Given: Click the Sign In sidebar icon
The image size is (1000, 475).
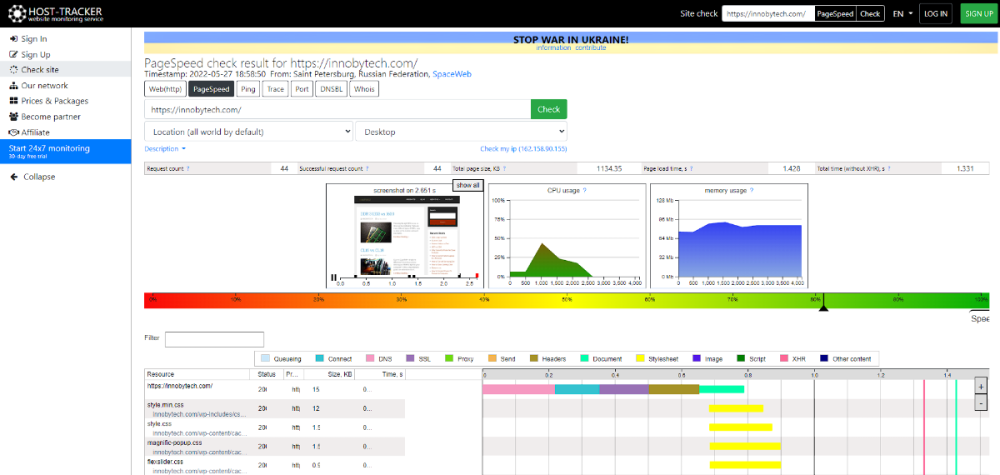Looking at the screenshot, I should coord(13,39).
